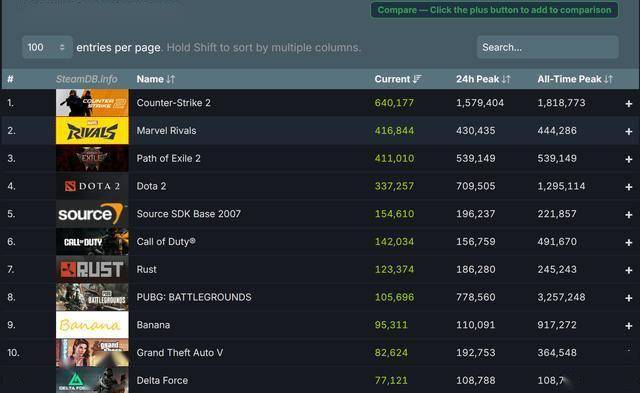Sort table by Name column
The image size is (640, 393).
pos(156,79)
